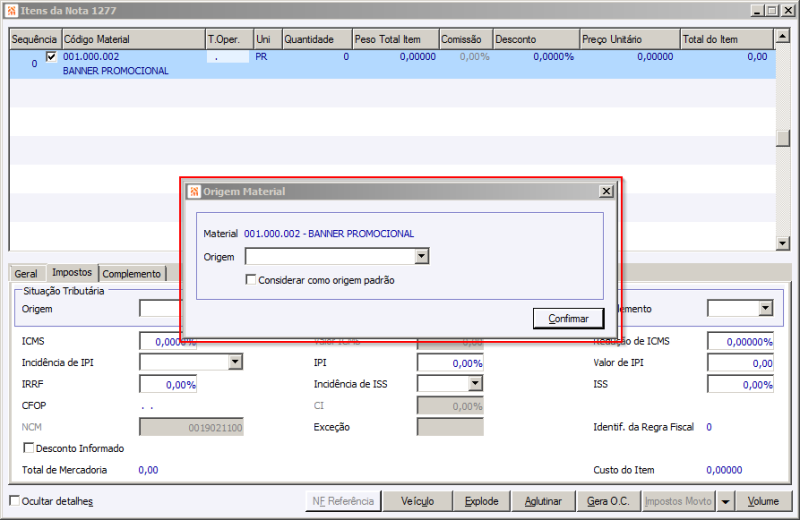This screenshot has width=800, height=520.
Task: Click the Veículo button
Action: coord(417,501)
